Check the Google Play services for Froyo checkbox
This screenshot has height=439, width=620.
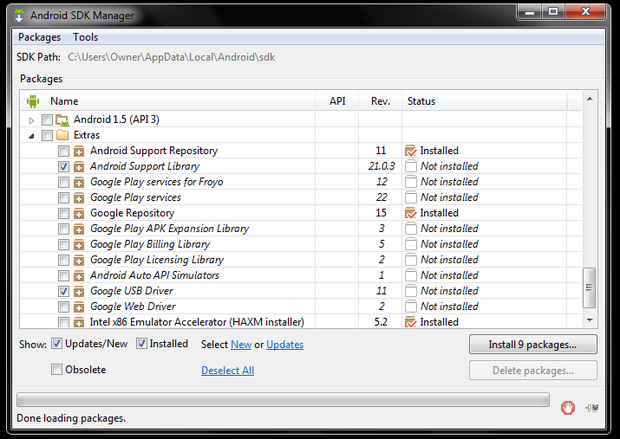click(x=63, y=182)
